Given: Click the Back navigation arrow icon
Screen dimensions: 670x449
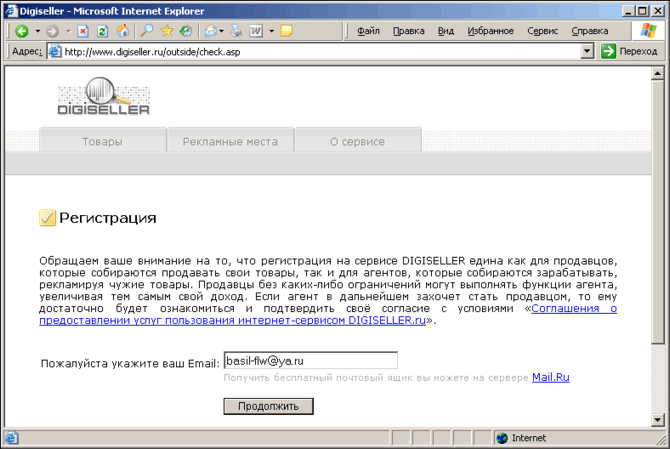Looking at the screenshot, I should coord(21,31).
